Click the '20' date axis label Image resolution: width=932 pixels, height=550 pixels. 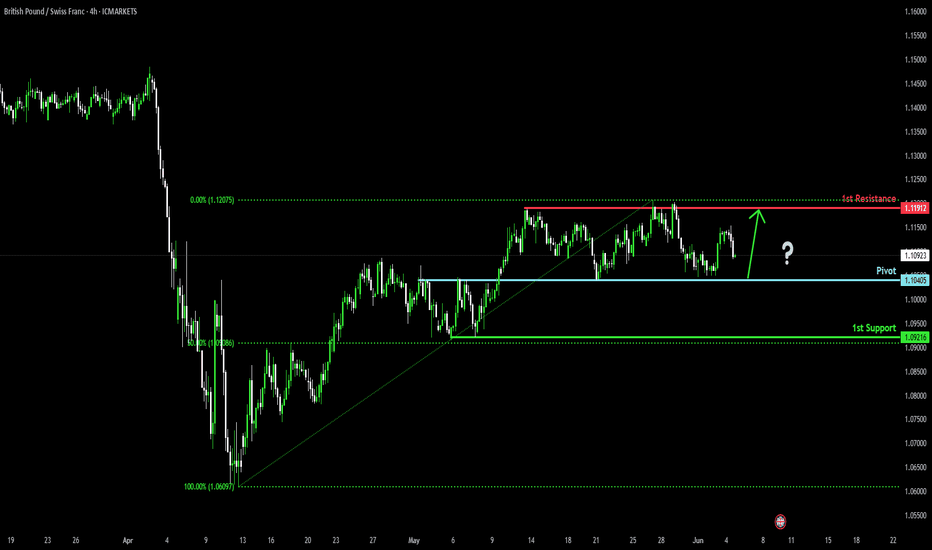(x=307, y=540)
